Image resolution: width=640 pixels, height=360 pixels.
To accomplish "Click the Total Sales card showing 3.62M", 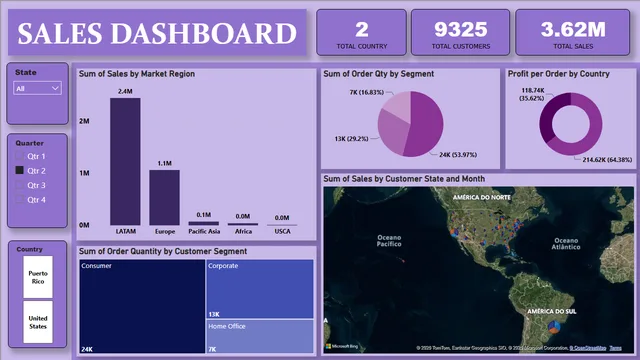I will (573, 33).
